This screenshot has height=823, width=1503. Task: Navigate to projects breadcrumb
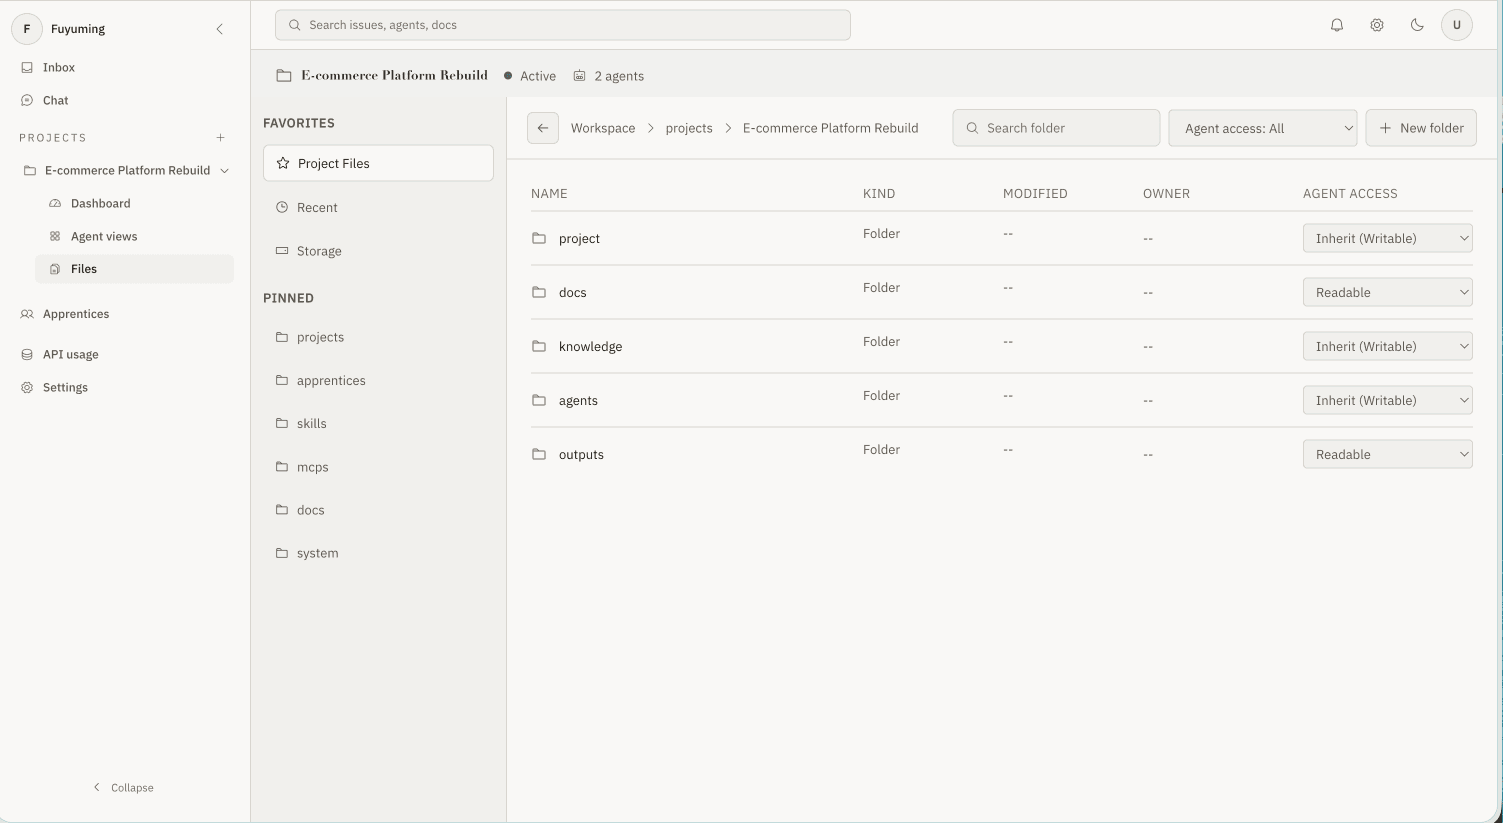pos(689,128)
